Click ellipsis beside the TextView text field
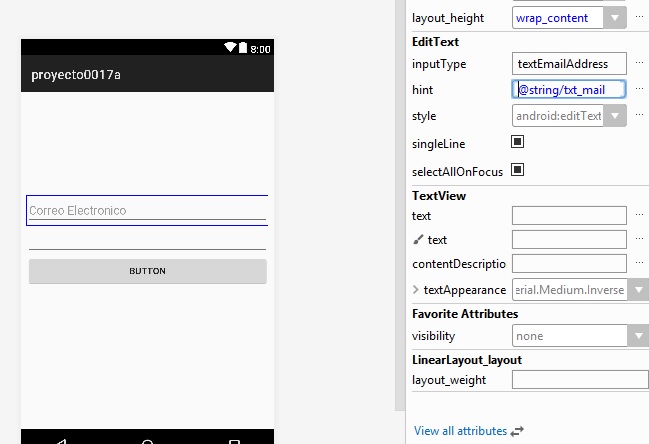 tap(639, 215)
